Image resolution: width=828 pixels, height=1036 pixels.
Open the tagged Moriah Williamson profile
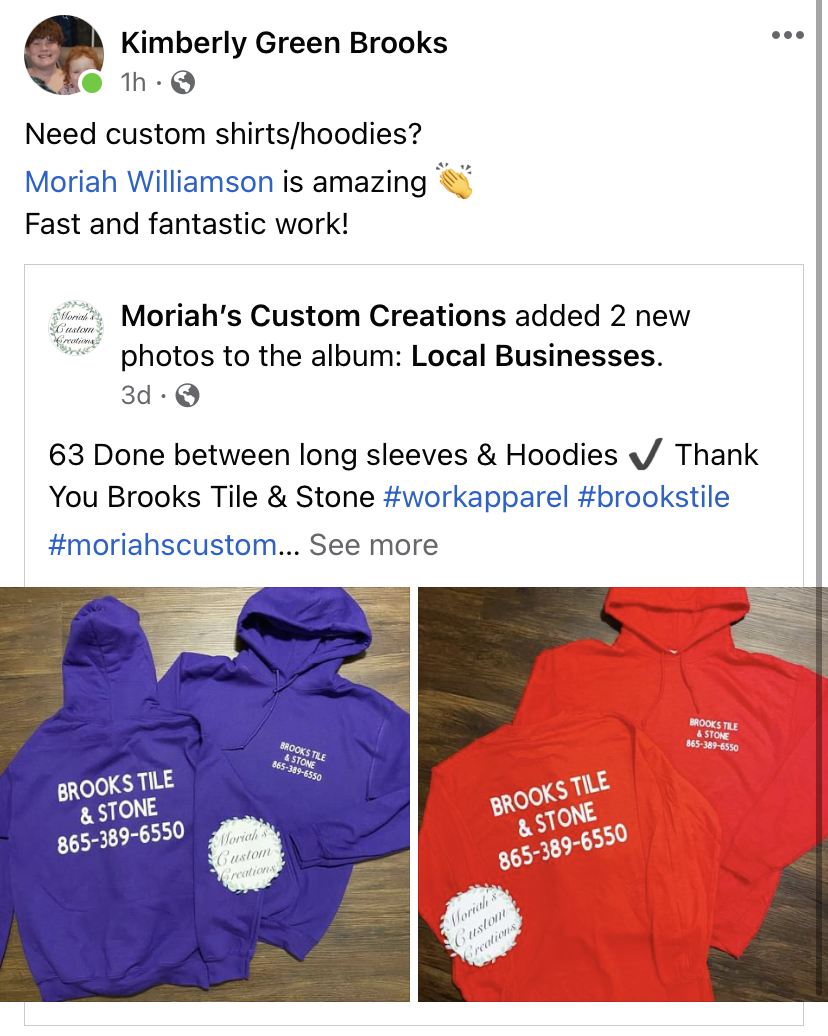tap(149, 182)
